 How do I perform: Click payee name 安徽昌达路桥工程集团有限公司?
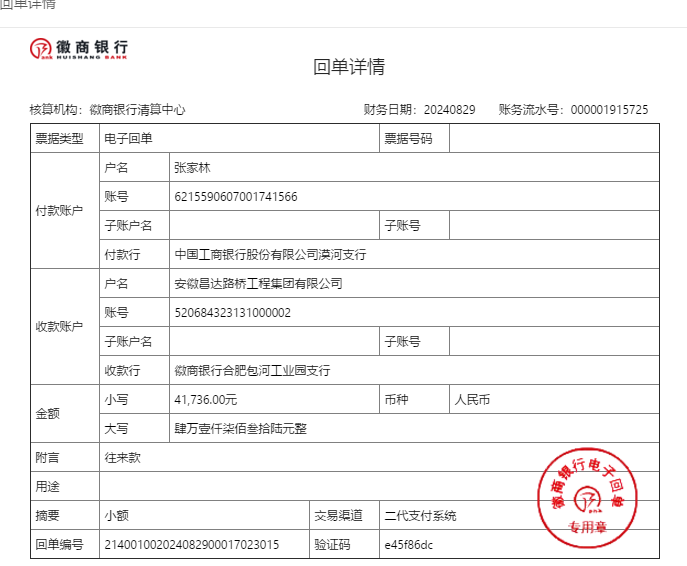pyautogui.click(x=258, y=284)
